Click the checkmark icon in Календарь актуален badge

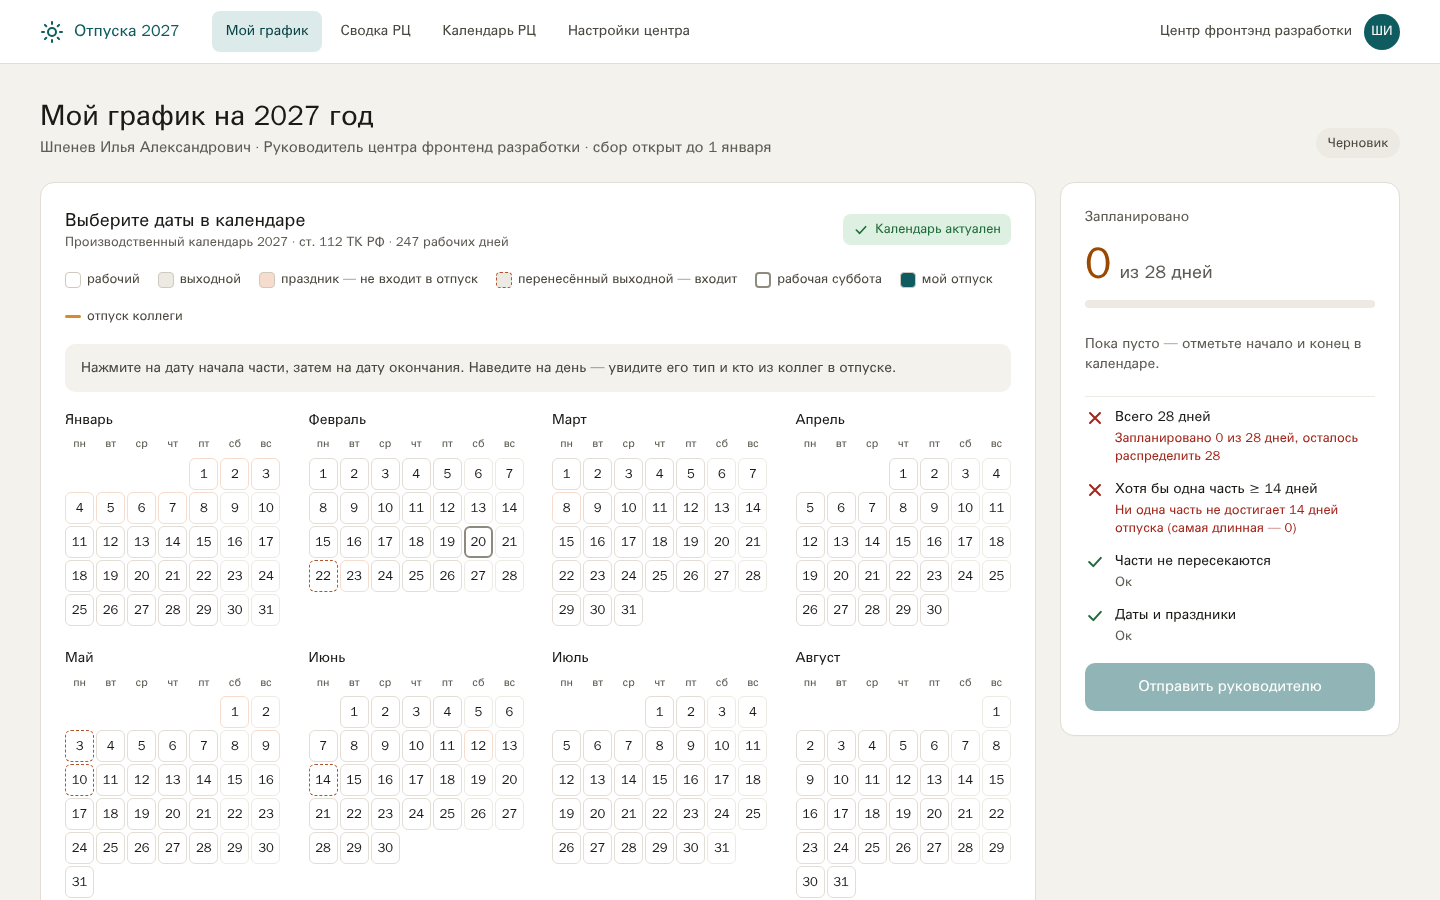[x=861, y=230]
